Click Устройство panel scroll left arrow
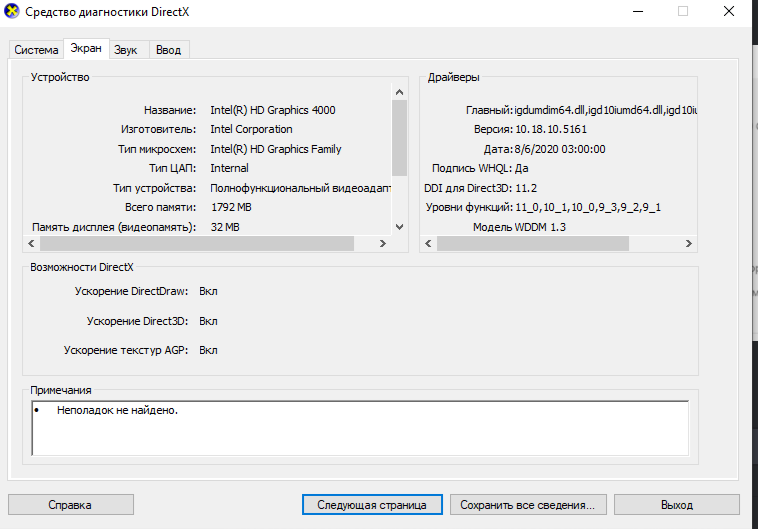 31,243
